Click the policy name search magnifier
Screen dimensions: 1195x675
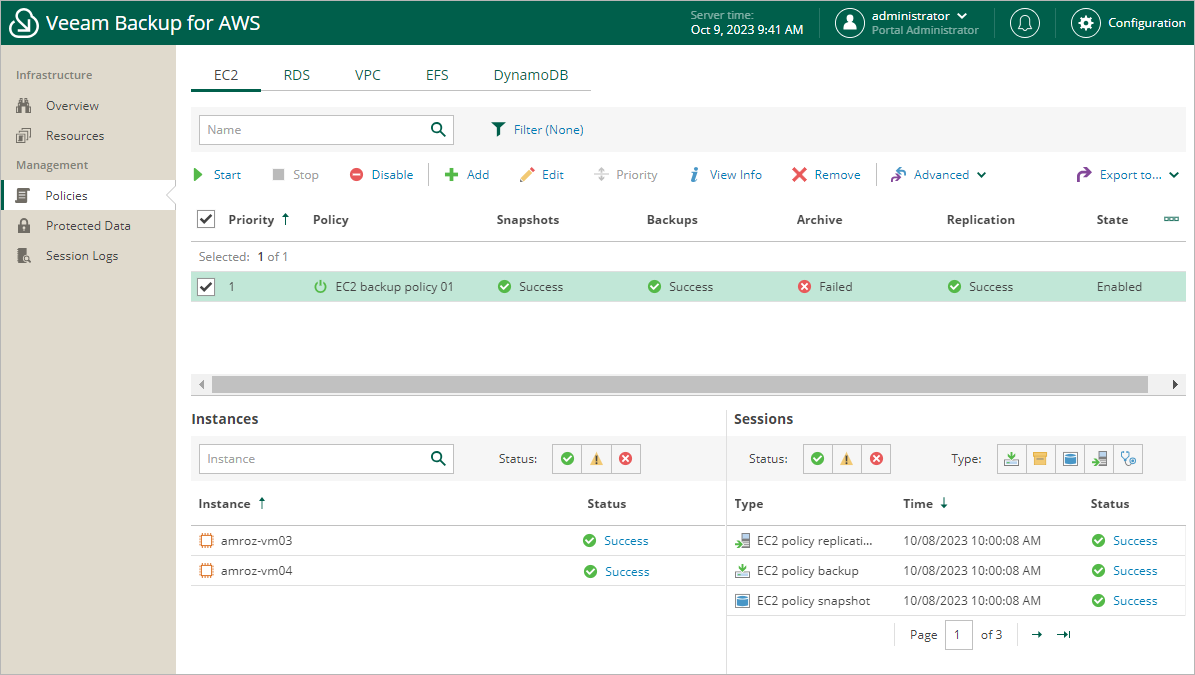point(438,130)
